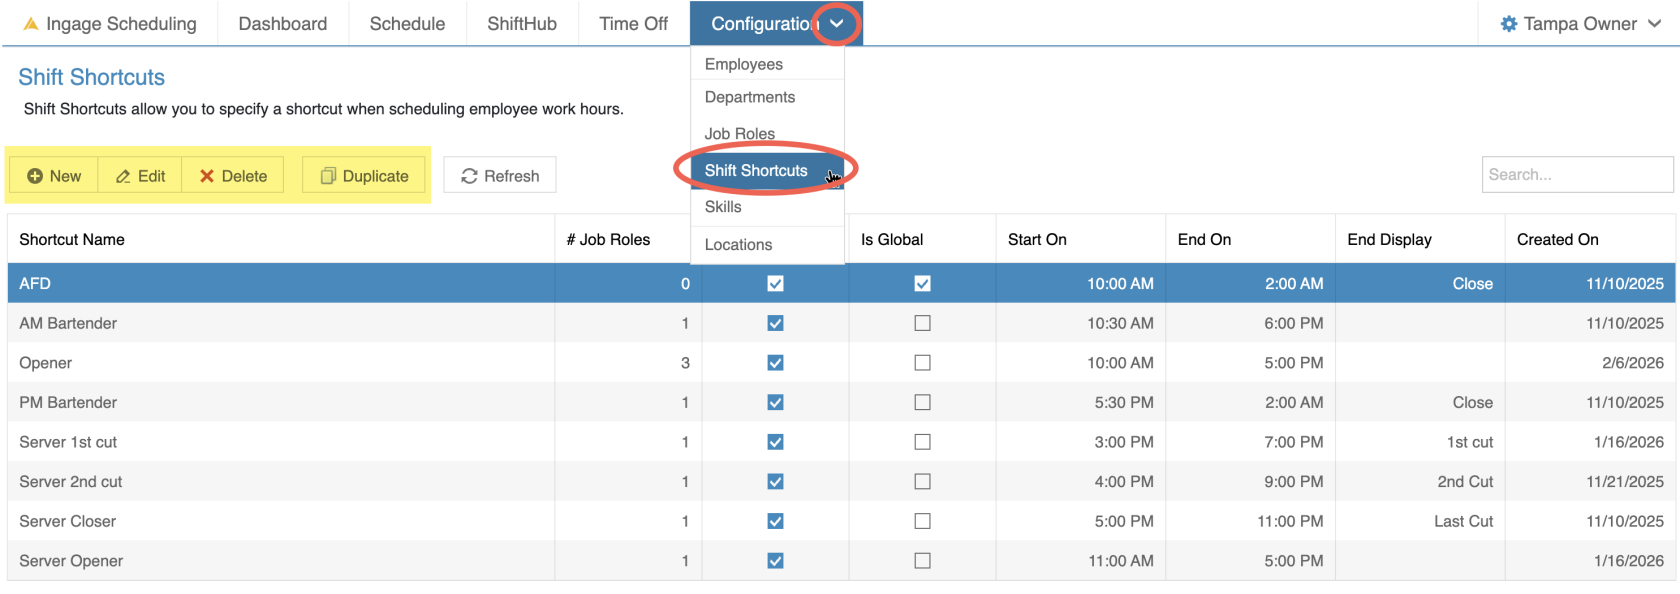Click the Refresh arrows icon

[x=469, y=176]
